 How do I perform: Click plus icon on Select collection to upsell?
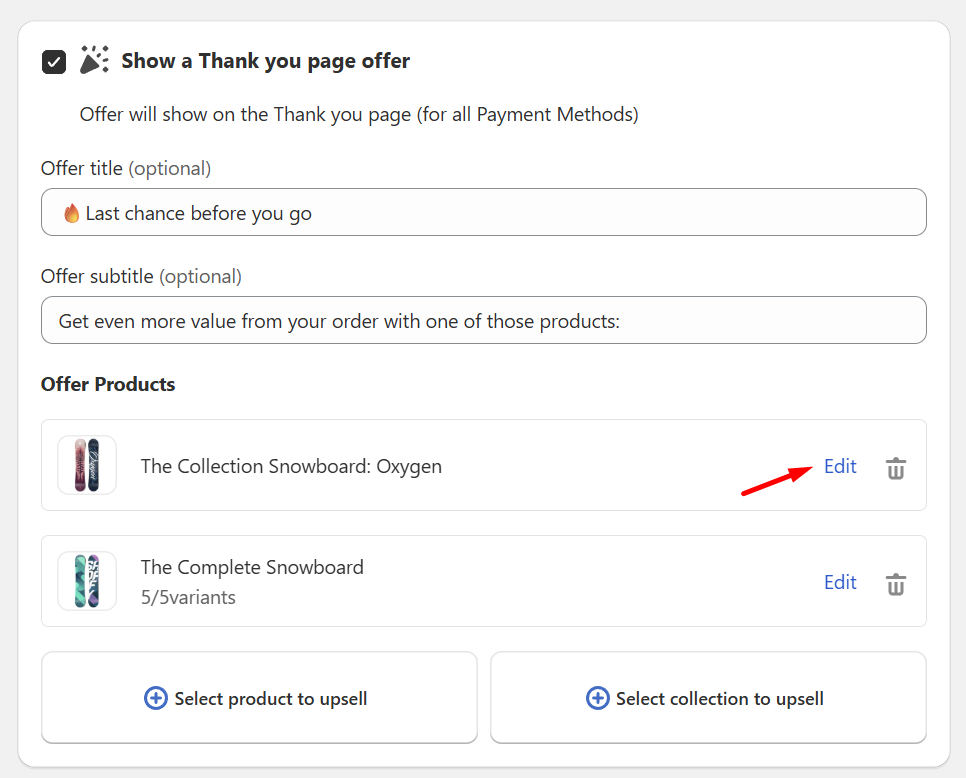597,698
